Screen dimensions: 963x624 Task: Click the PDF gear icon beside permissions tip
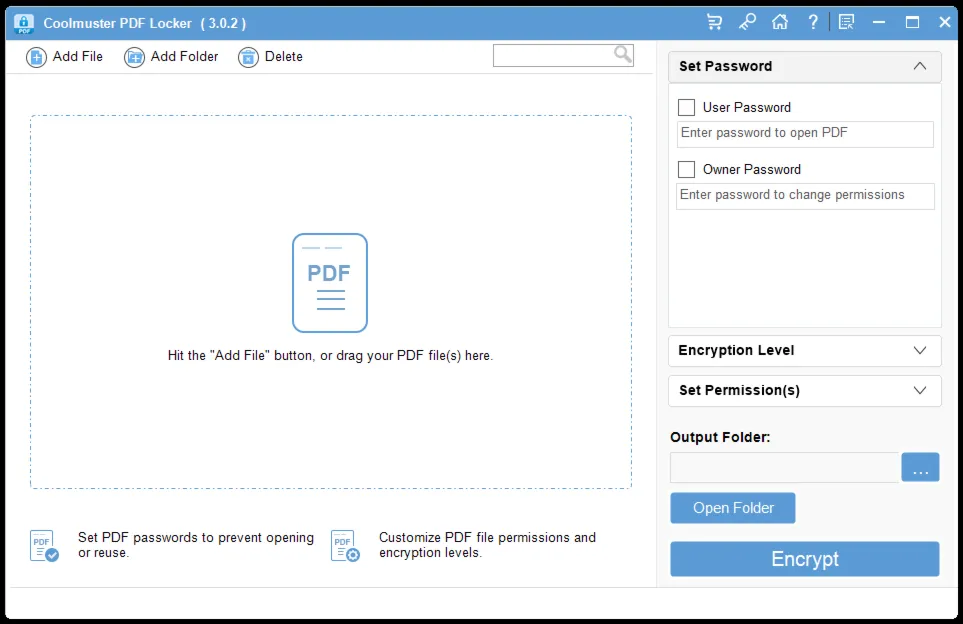pos(345,545)
